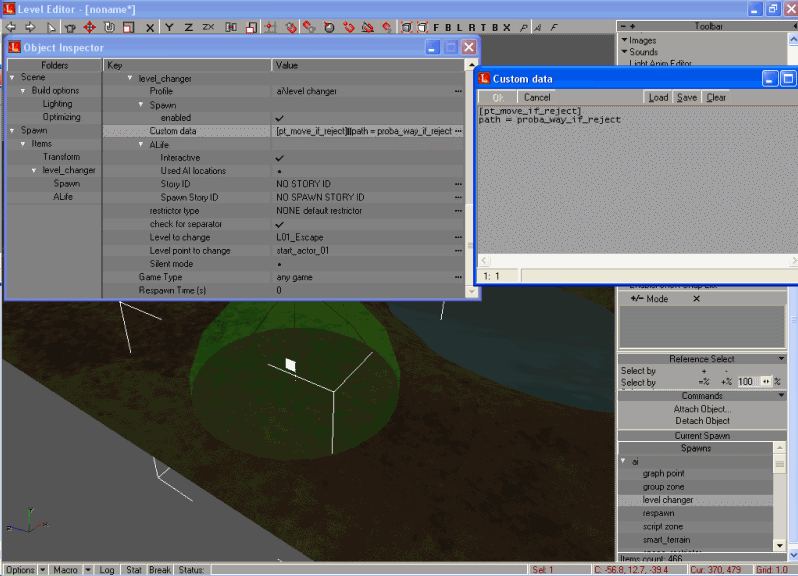Click the Select by percent 100 field
Image resolution: width=798 pixels, height=576 pixels.
747,382
